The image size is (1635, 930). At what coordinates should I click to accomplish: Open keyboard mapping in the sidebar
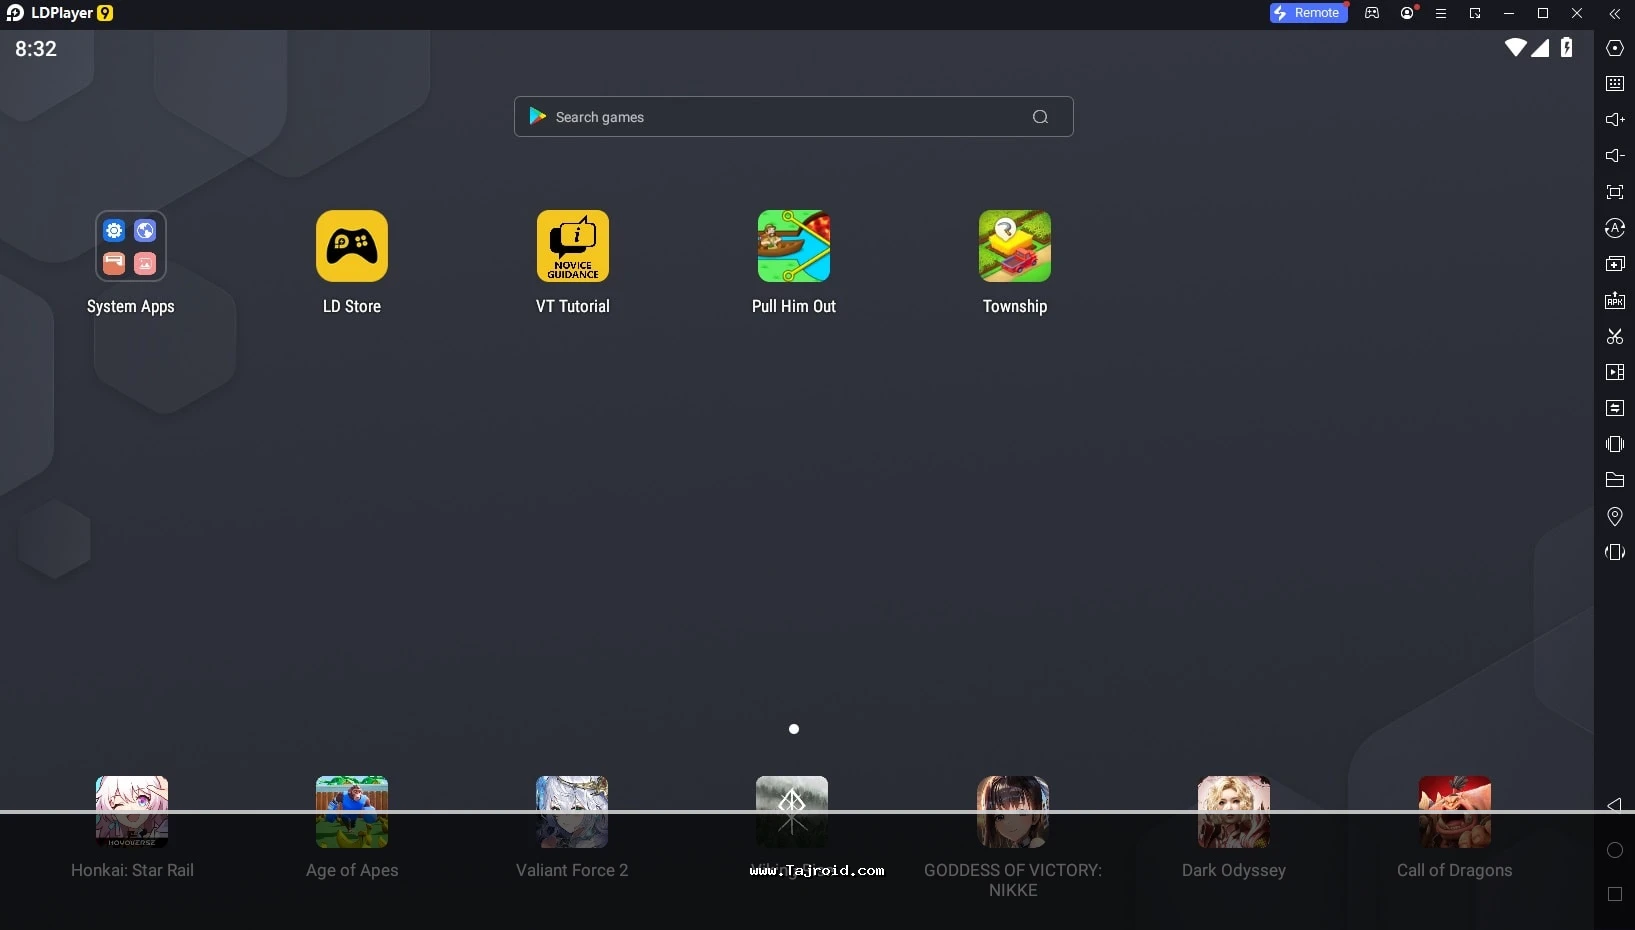(x=1614, y=84)
